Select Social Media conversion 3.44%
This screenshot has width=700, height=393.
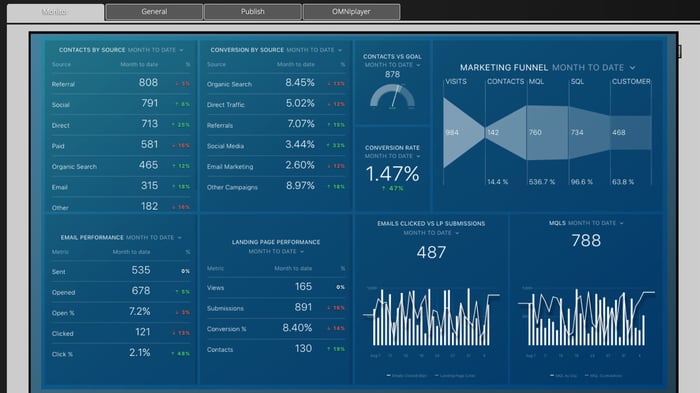300,144
